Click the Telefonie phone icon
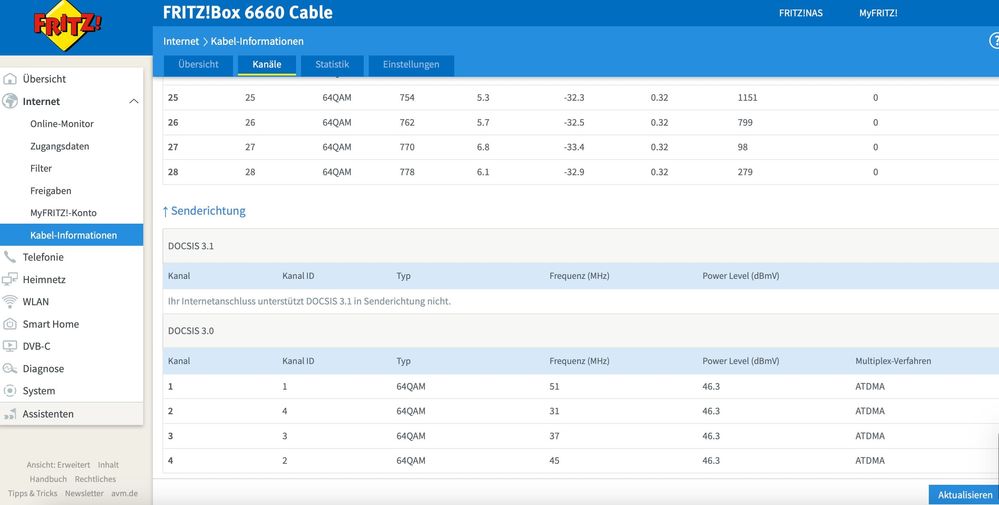Viewport: 999px width, 505px height. pyautogui.click(x=11, y=257)
